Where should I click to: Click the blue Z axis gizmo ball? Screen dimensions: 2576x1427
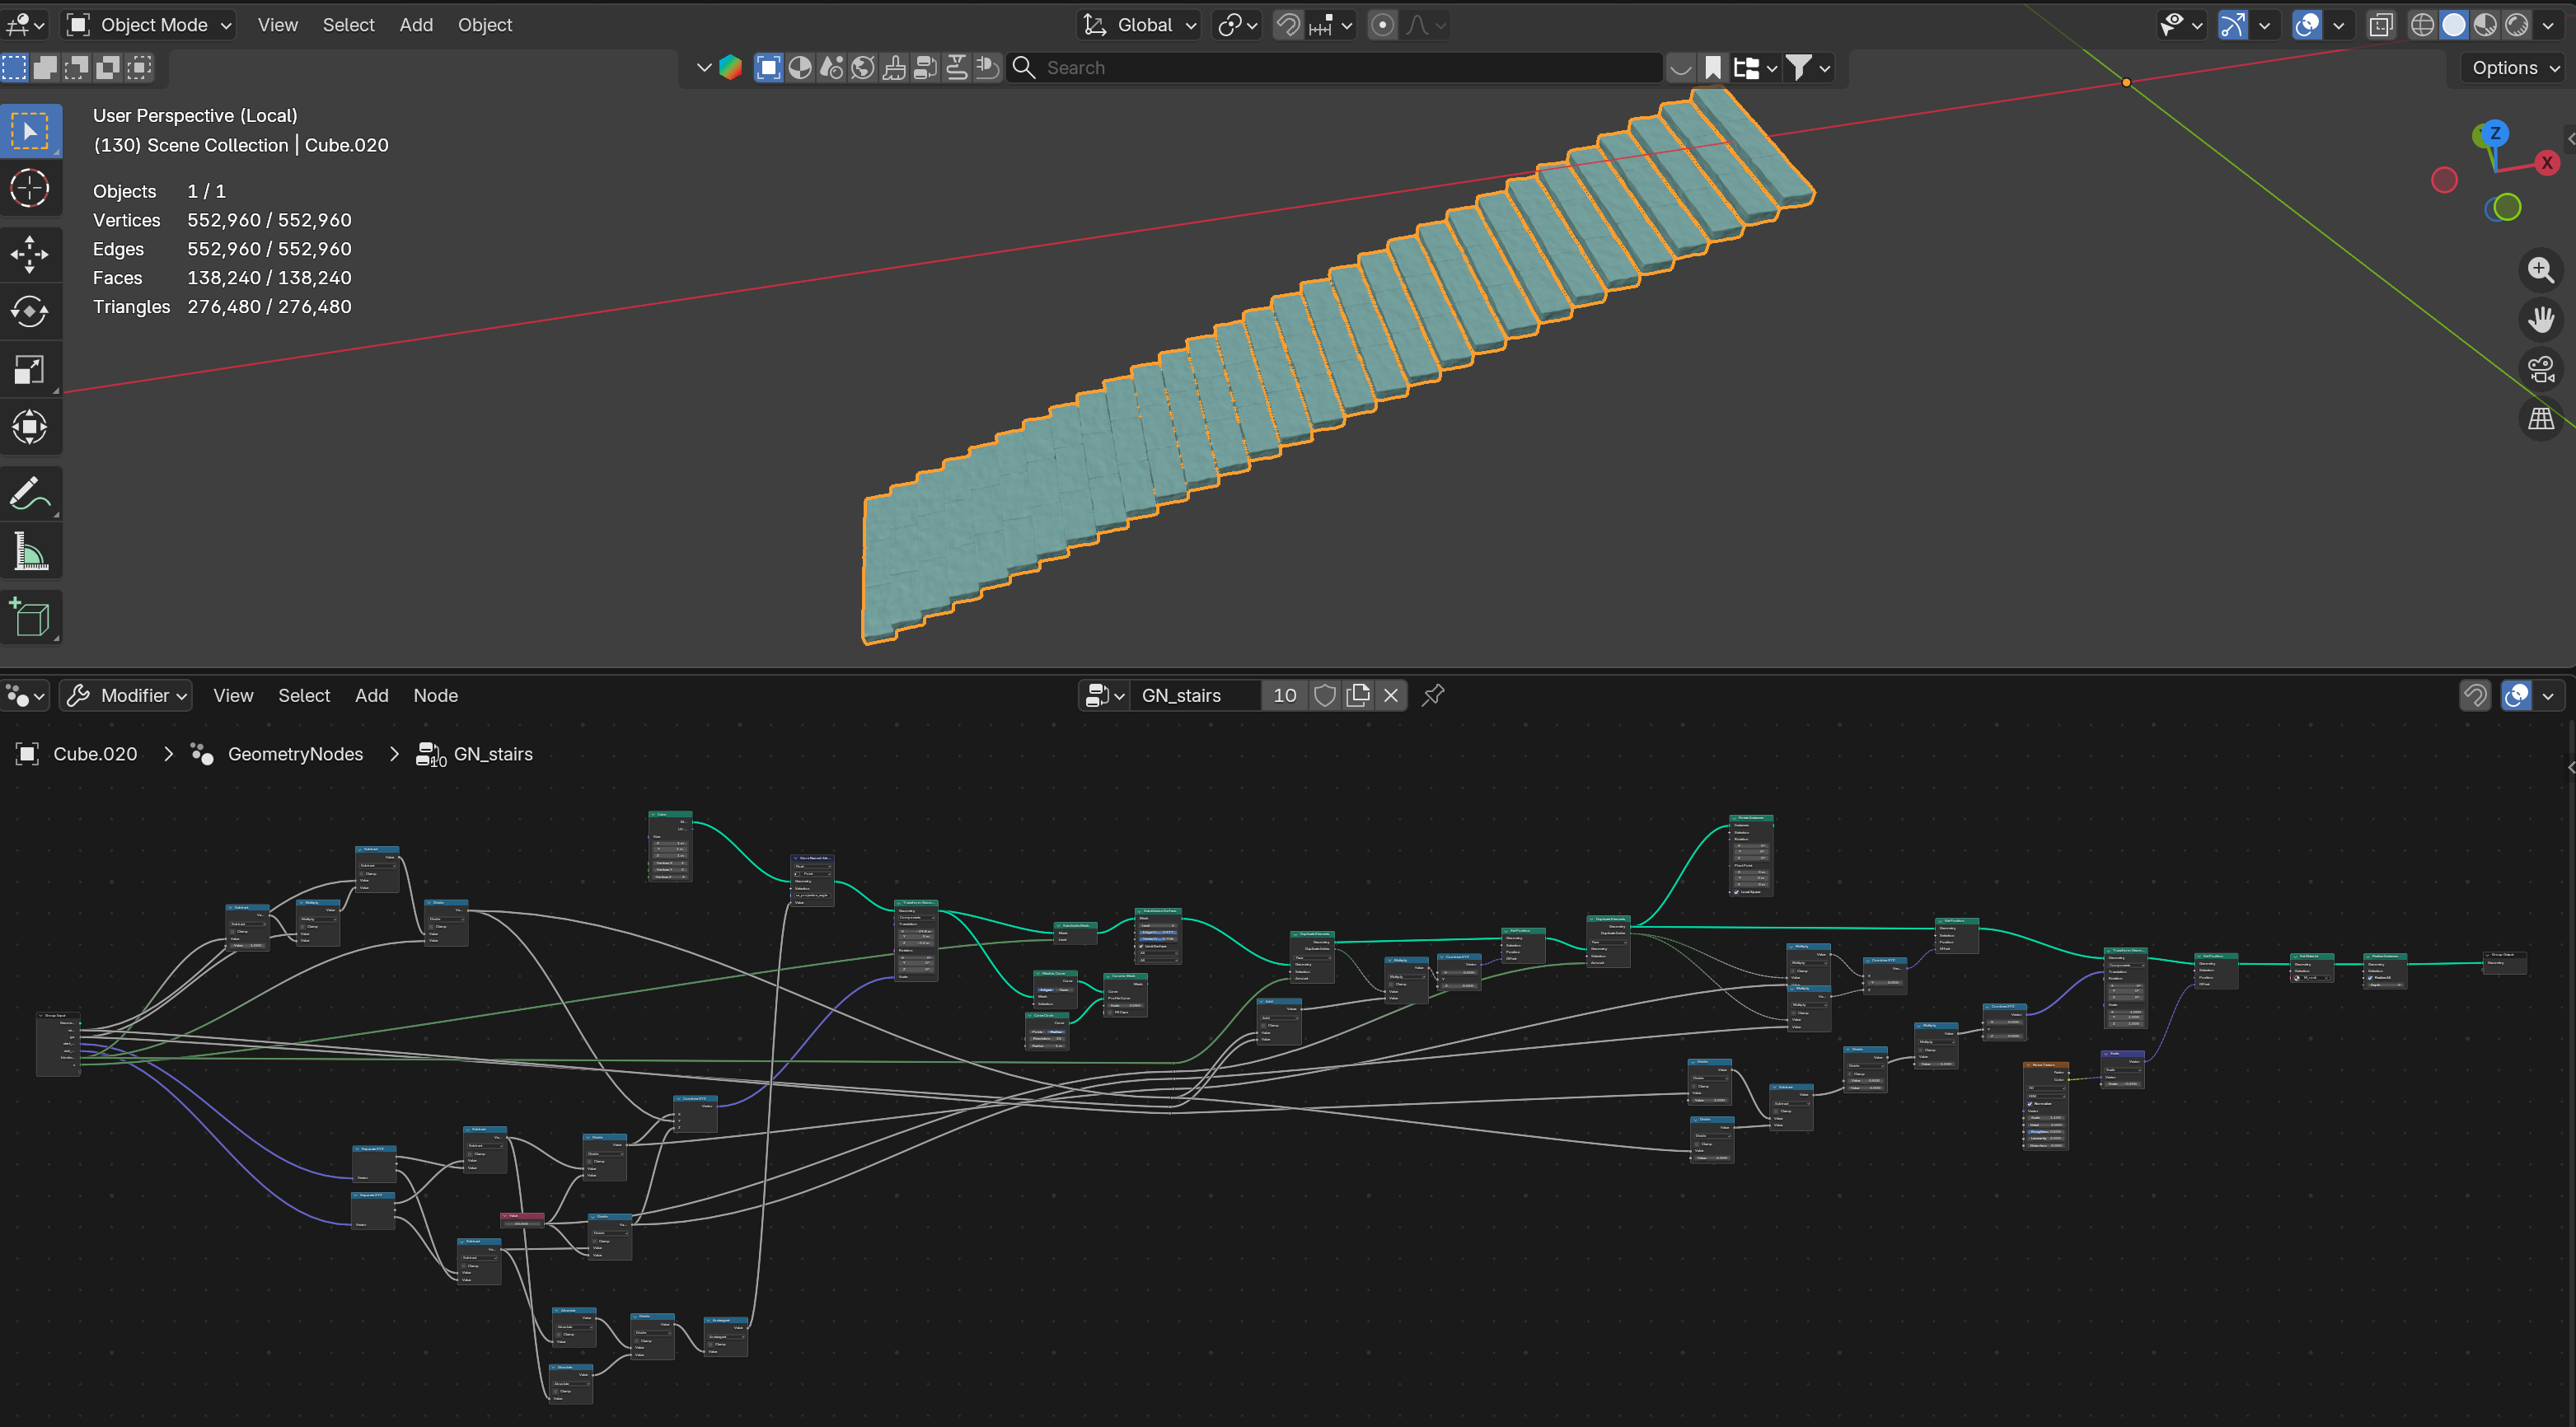(x=2495, y=133)
